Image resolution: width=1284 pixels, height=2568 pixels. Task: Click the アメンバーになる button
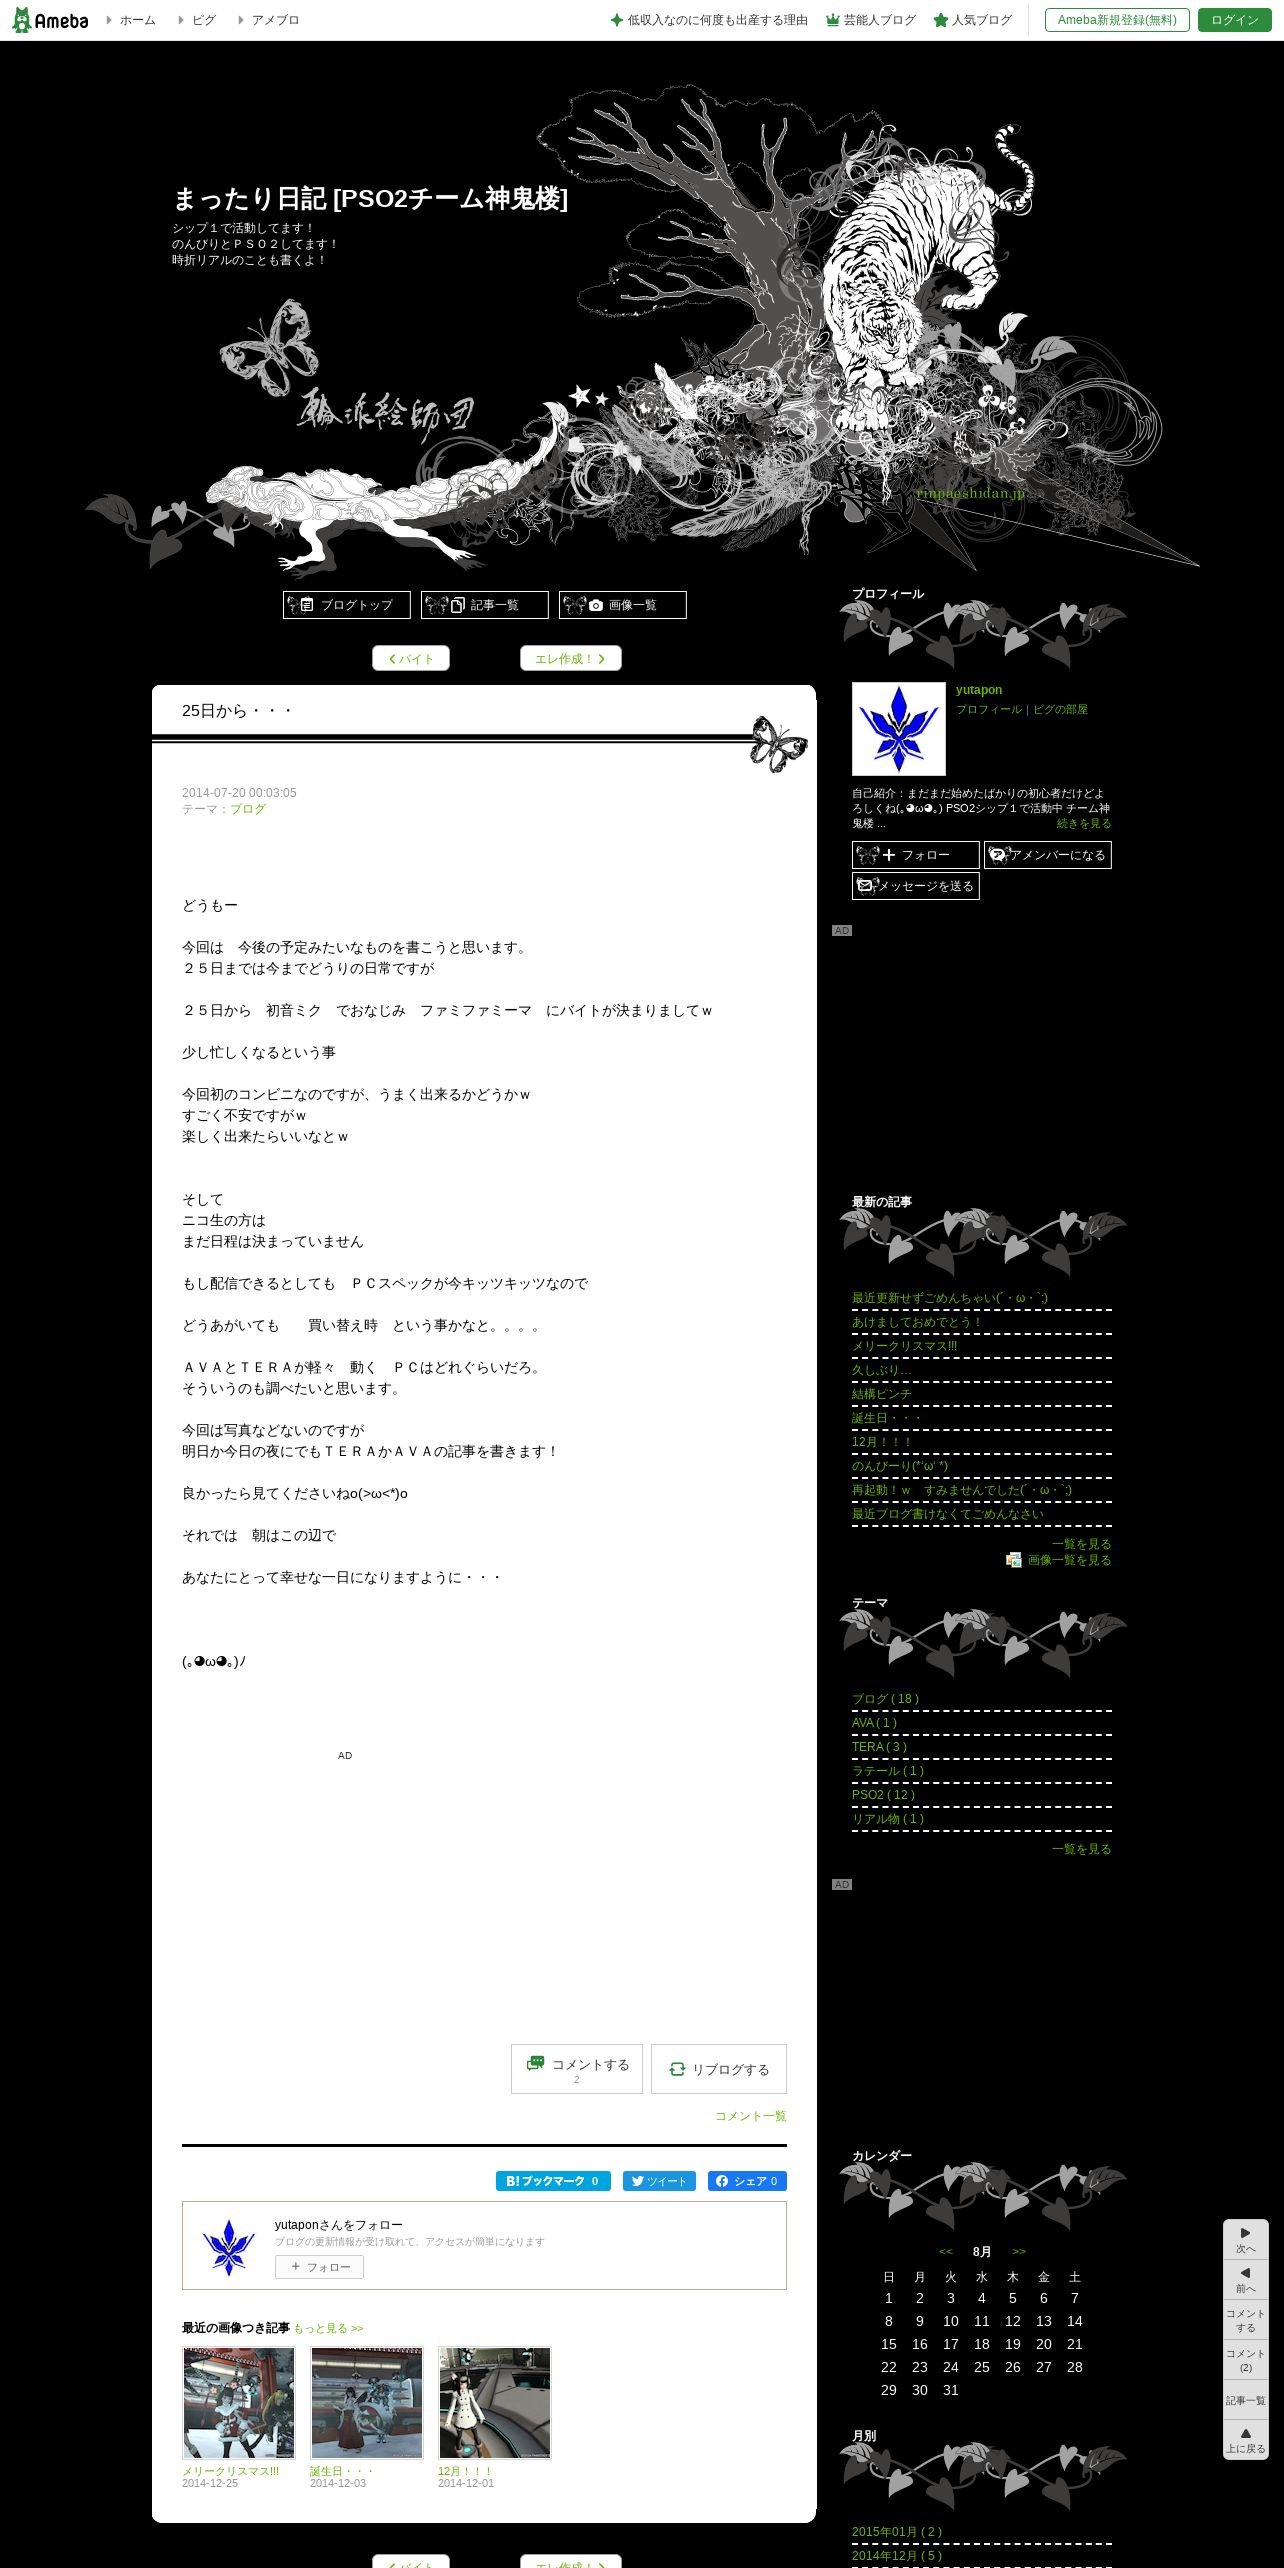click(x=1048, y=855)
